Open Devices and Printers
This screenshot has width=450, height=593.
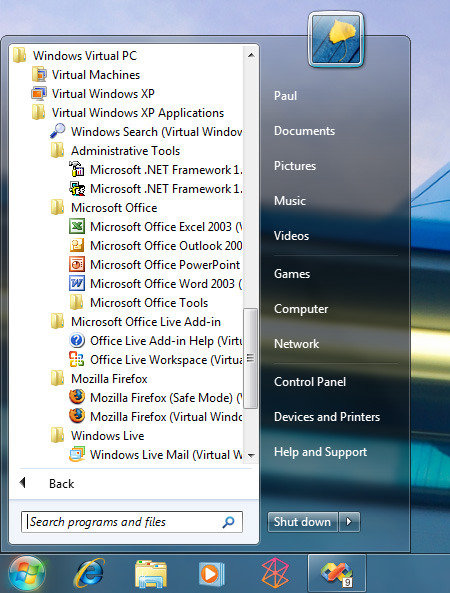point(327,417)
